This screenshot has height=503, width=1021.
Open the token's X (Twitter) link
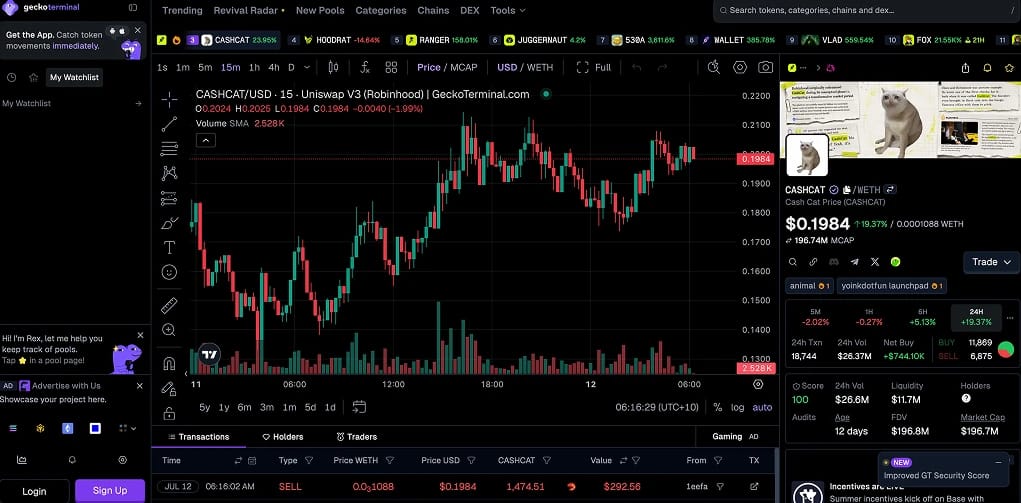[875, 262]
